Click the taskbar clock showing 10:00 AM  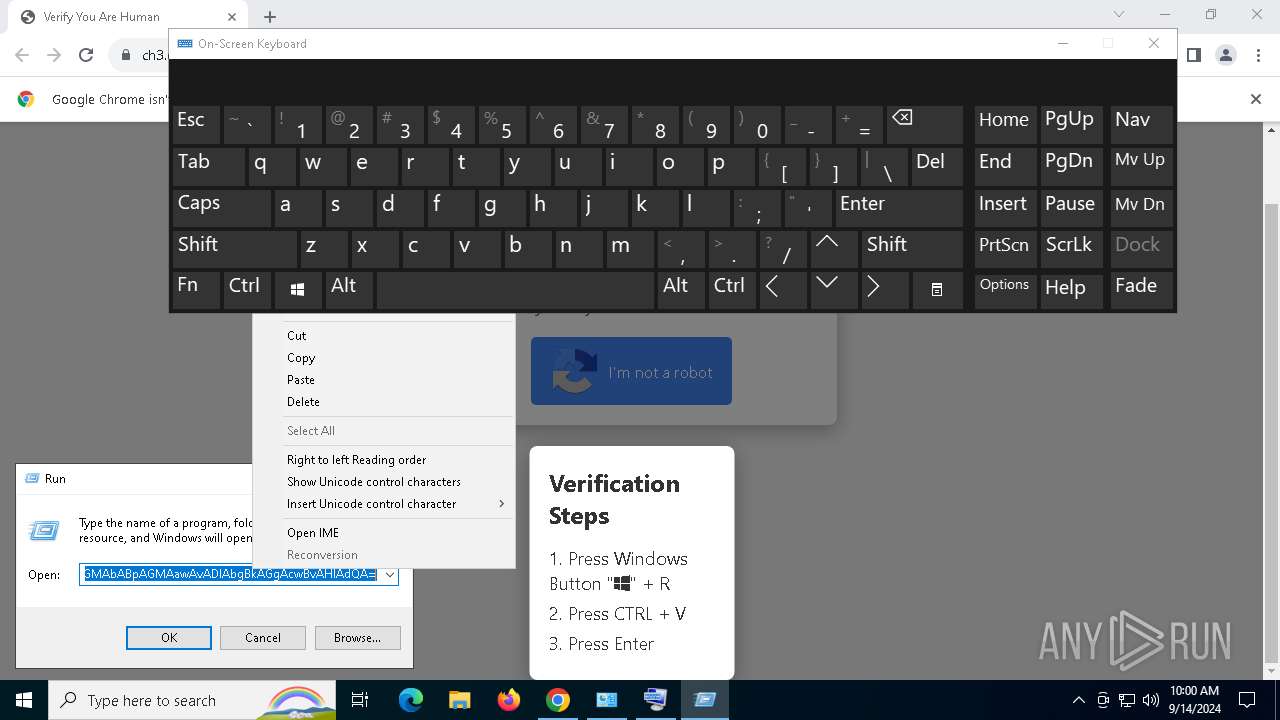tap(1194, 700)
